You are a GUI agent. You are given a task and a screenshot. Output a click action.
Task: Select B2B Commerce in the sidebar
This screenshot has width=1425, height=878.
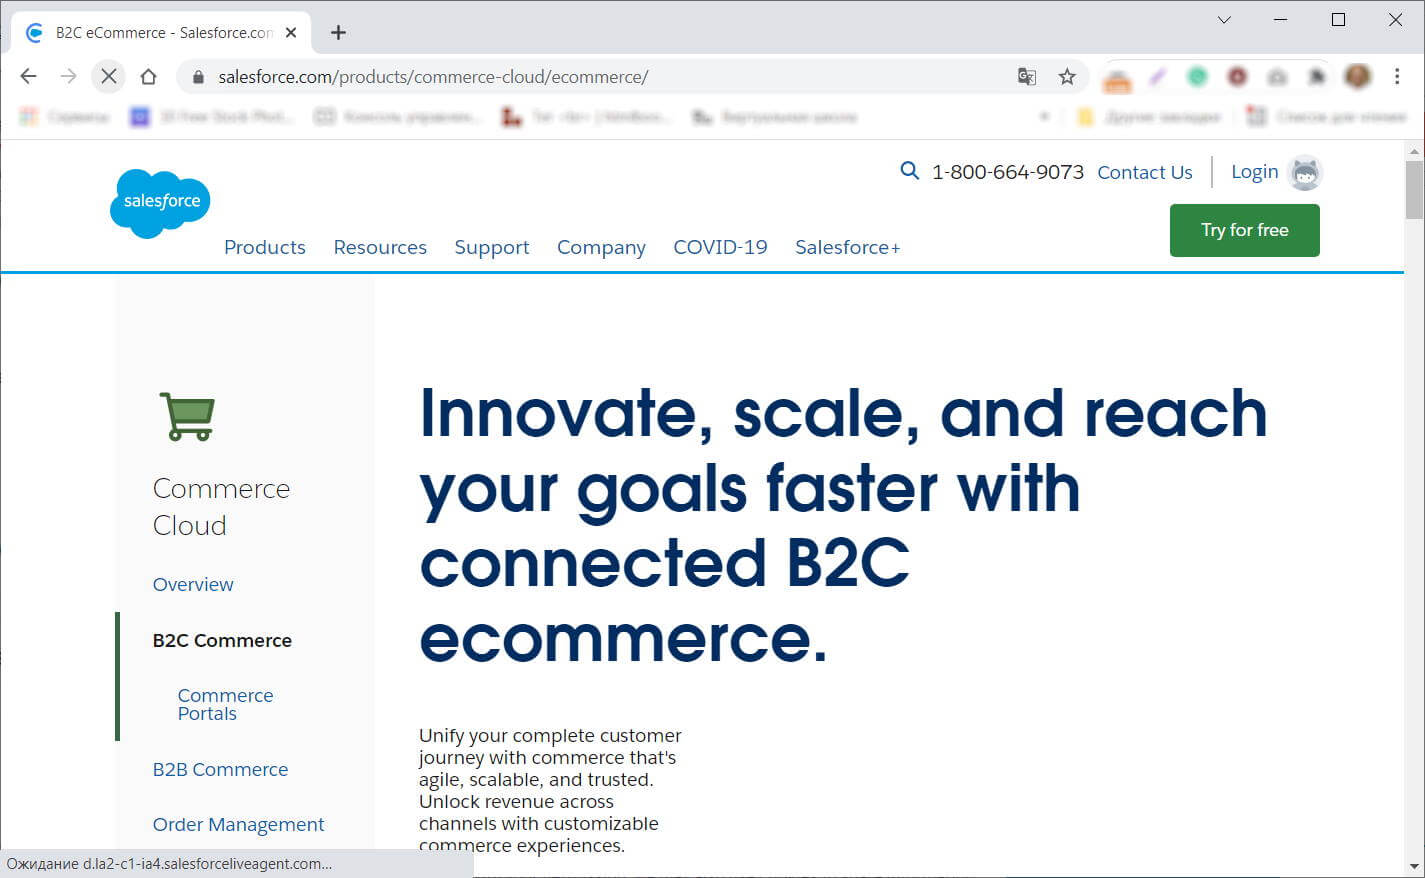[220, 769]
